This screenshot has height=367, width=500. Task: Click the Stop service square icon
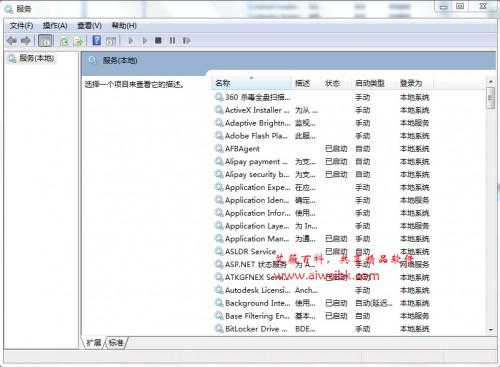coord(158,41)
